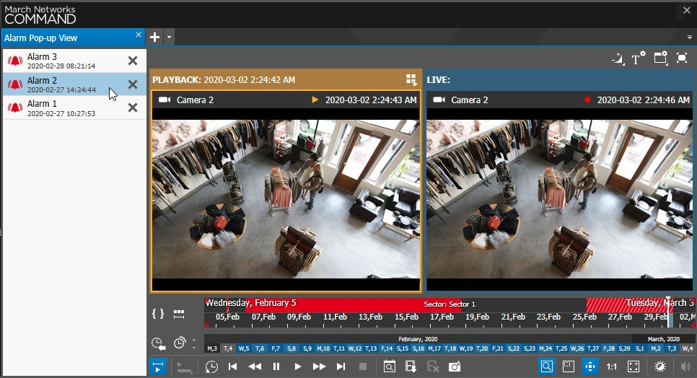Expand the workspace overflow arrow

click(x=690, y=37)
